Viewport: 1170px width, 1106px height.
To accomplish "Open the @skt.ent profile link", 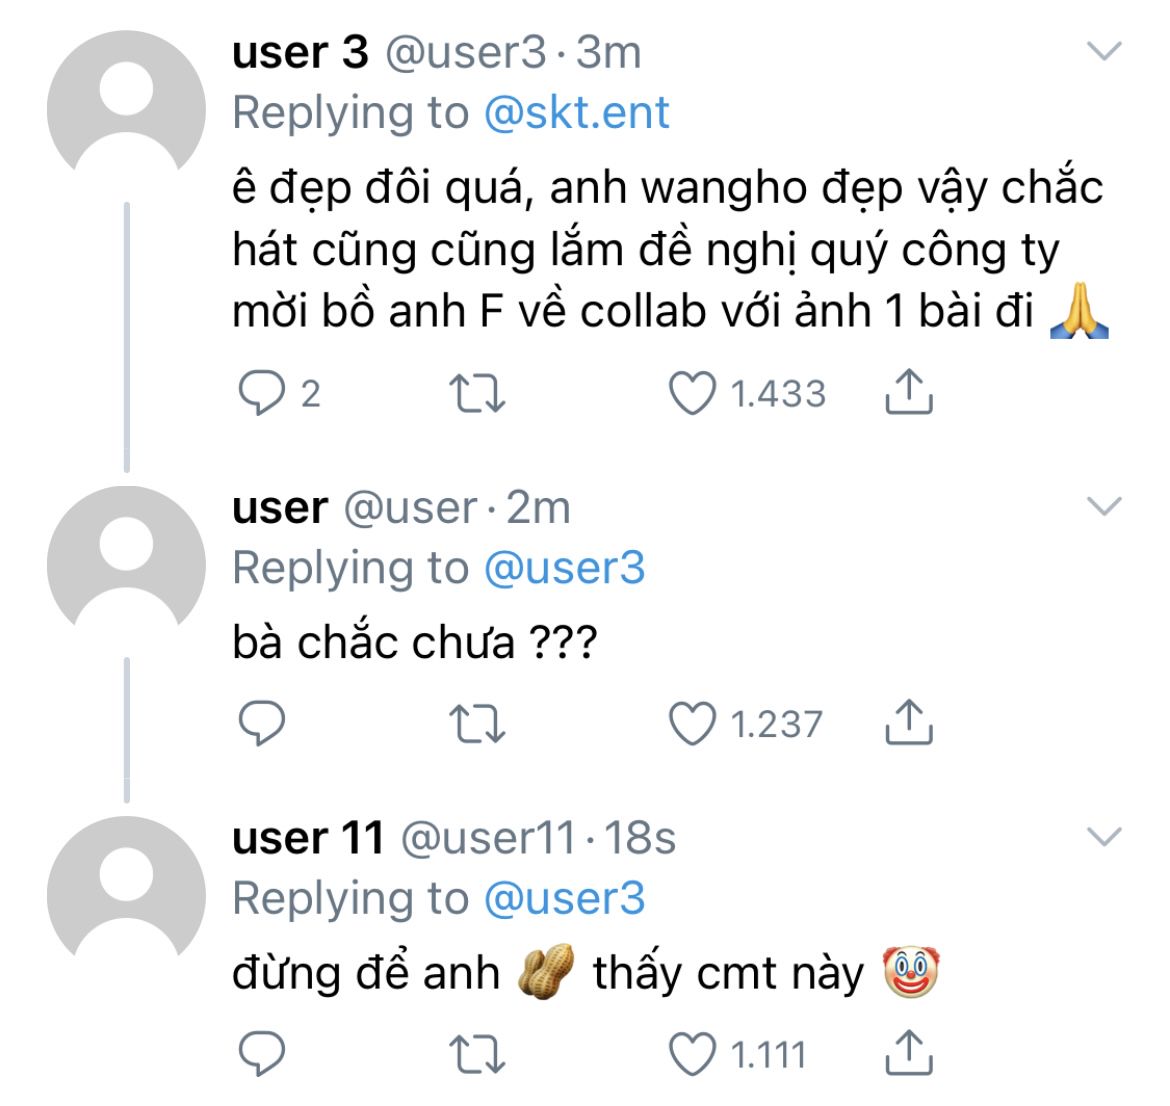I will [577, 113].
